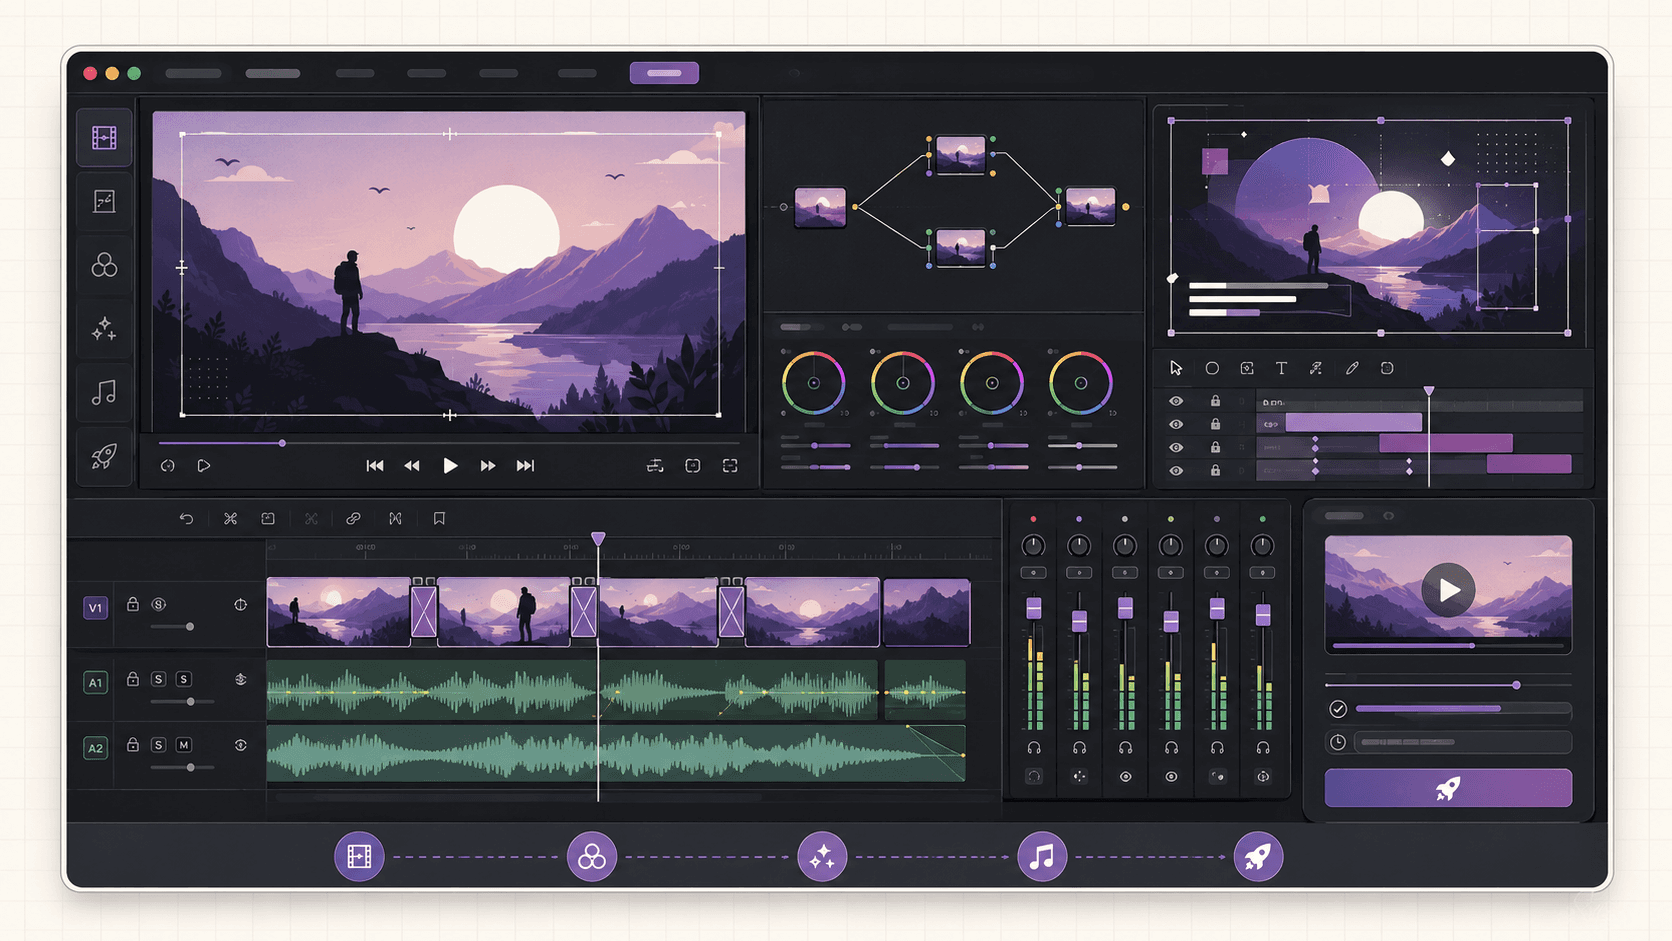Click the sparkles step in bottom workflow bar
Screen dimensions: 1672x941
822,857
